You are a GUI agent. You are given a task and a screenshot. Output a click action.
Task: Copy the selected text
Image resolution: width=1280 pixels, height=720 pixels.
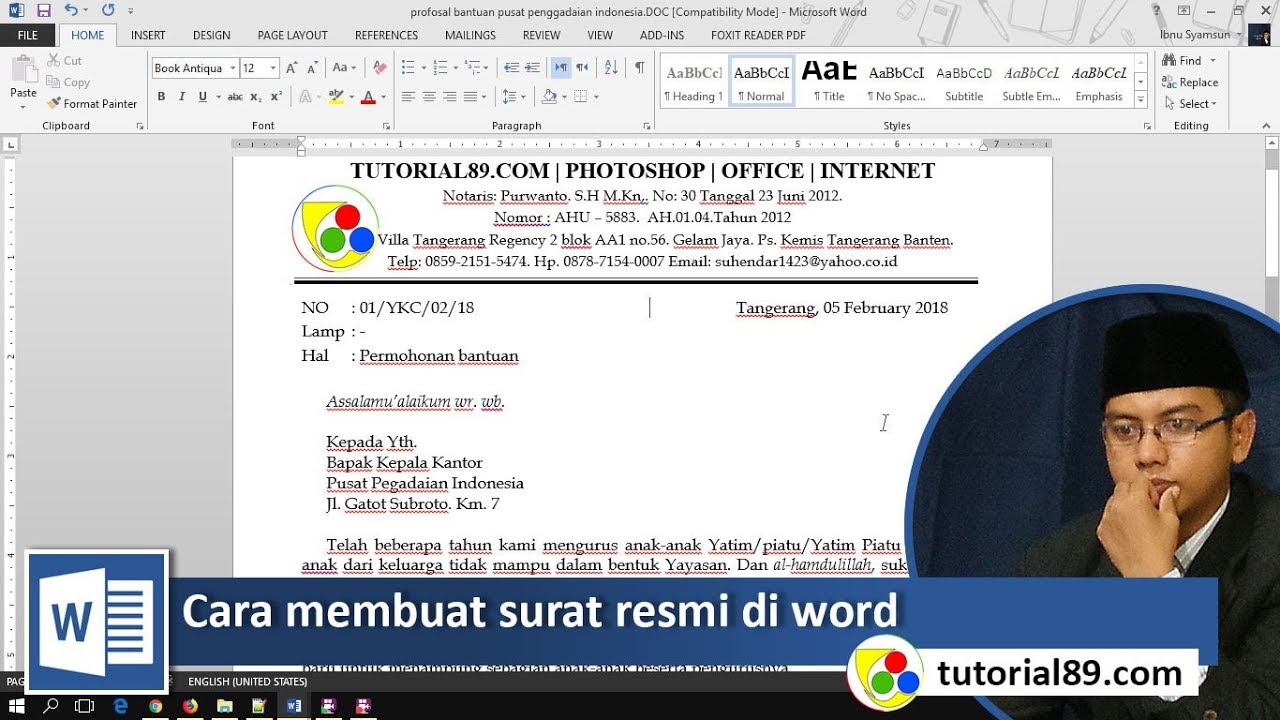click(x=68, y=82)
